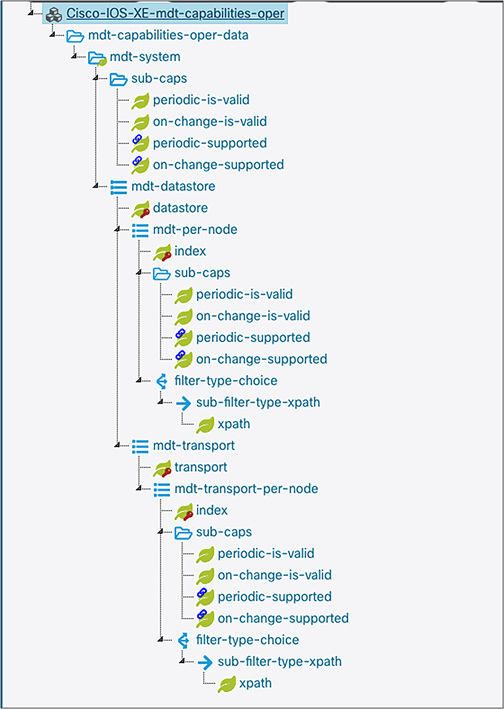Image resolution: width=504 pixels, height=709 pixels.
Task: Select the mdt-transport-per-node label
Action: (x=246, y=489)
